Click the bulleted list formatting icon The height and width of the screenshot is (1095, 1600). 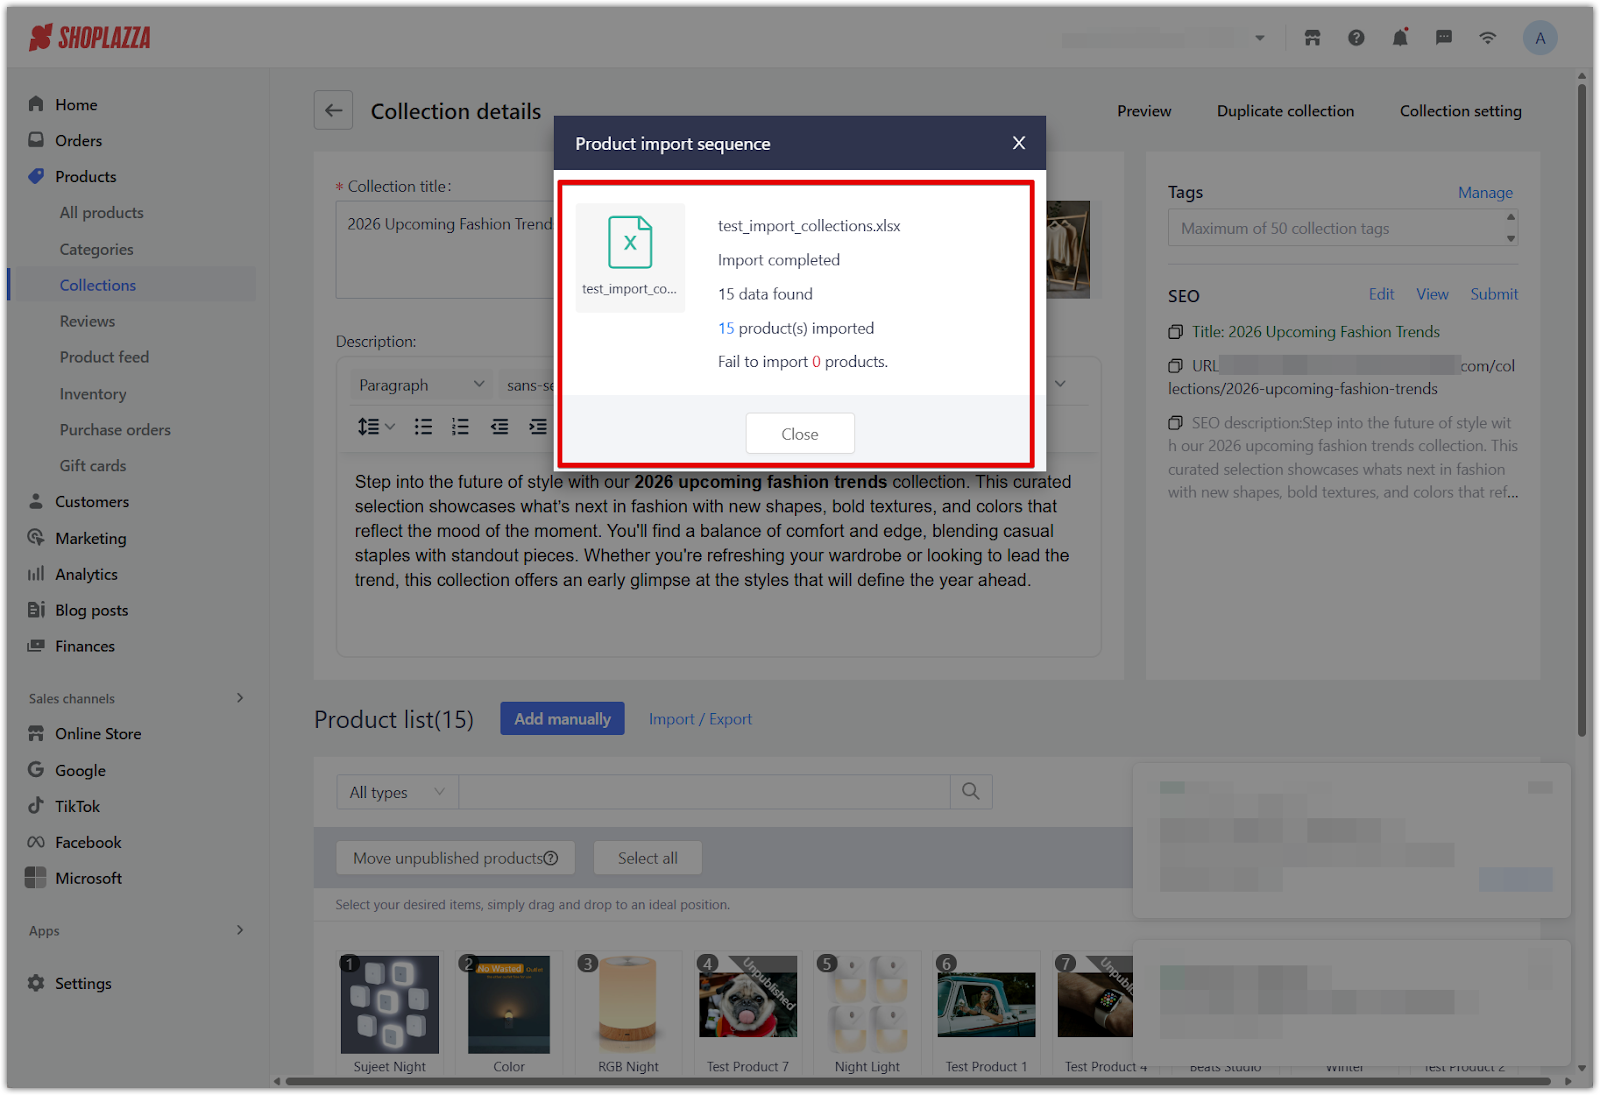point(424,427)
